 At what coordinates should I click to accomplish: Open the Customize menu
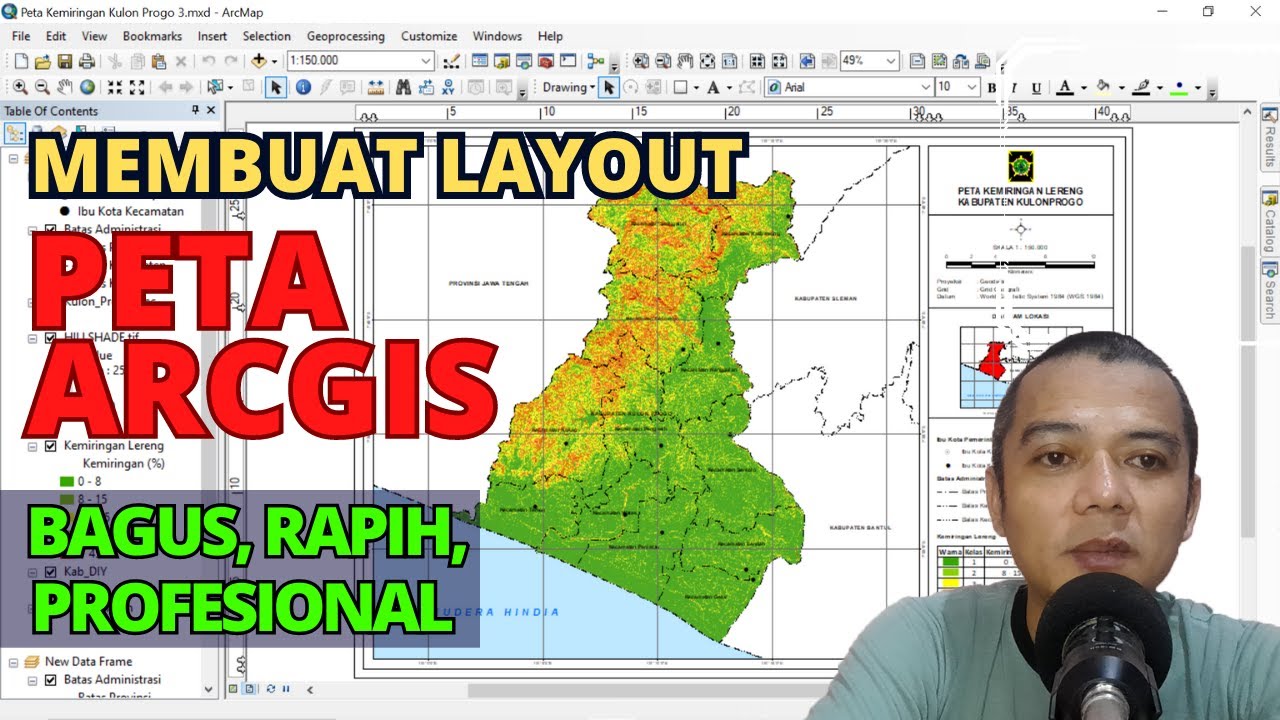429,36
